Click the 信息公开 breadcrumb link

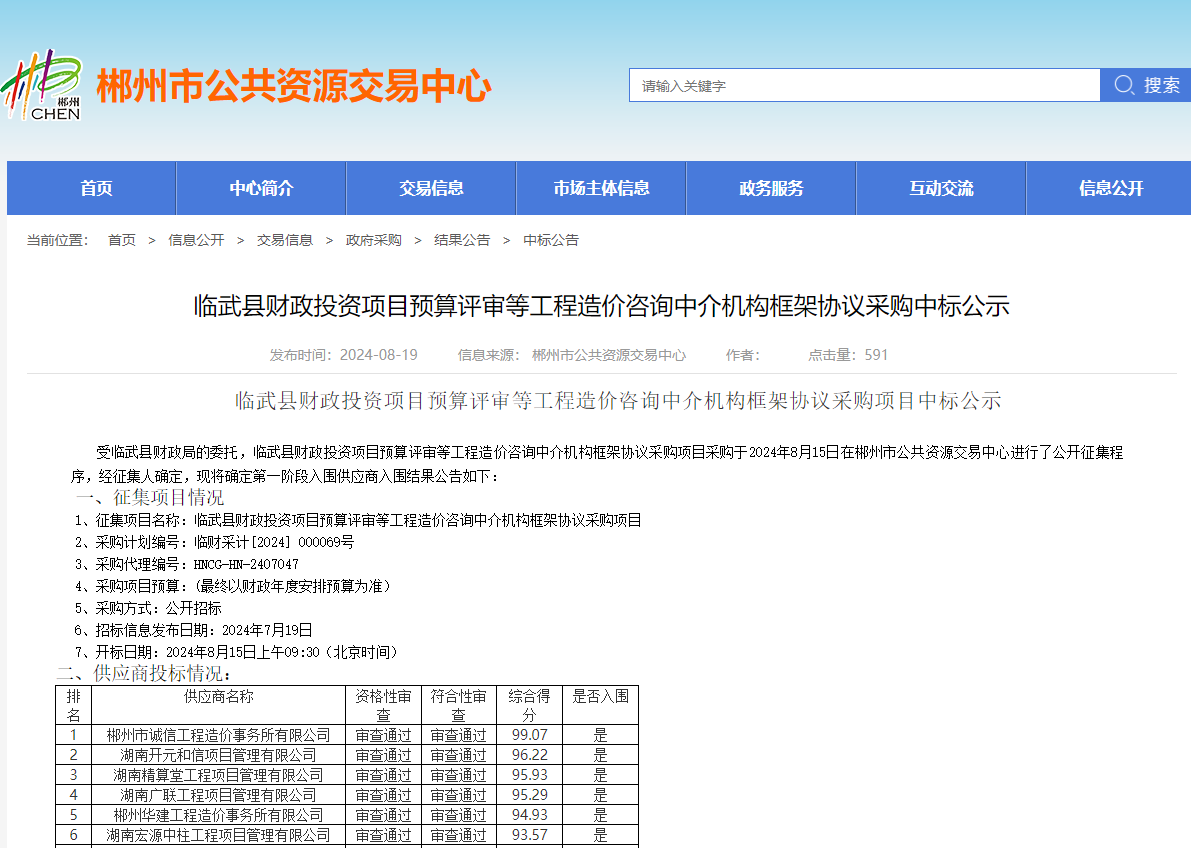tap(196, 240)
